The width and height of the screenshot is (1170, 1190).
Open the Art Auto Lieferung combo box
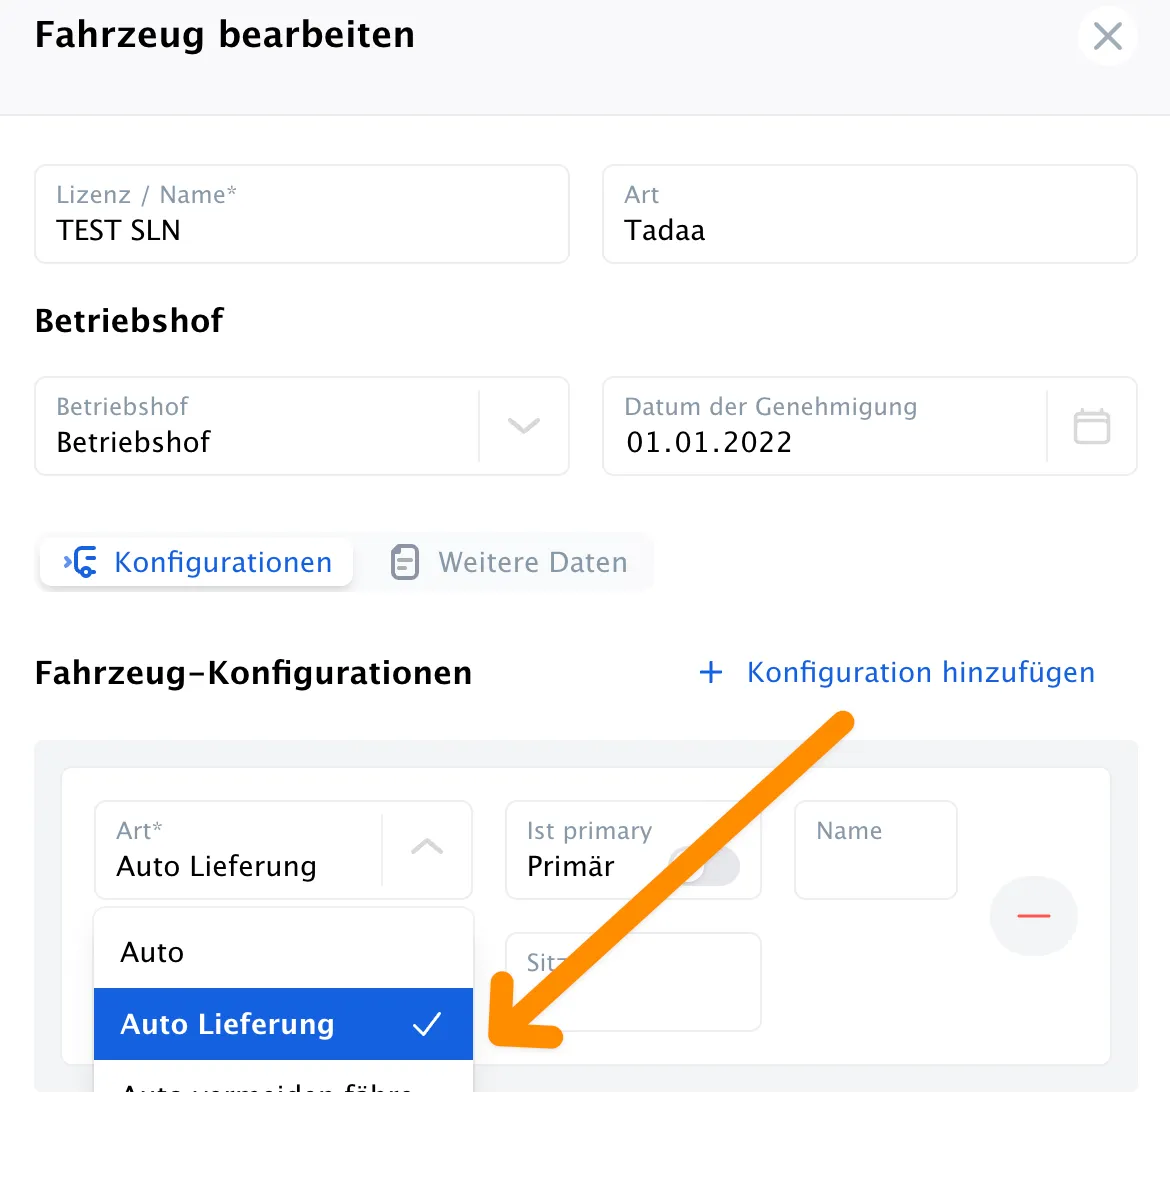pos(283,850)
